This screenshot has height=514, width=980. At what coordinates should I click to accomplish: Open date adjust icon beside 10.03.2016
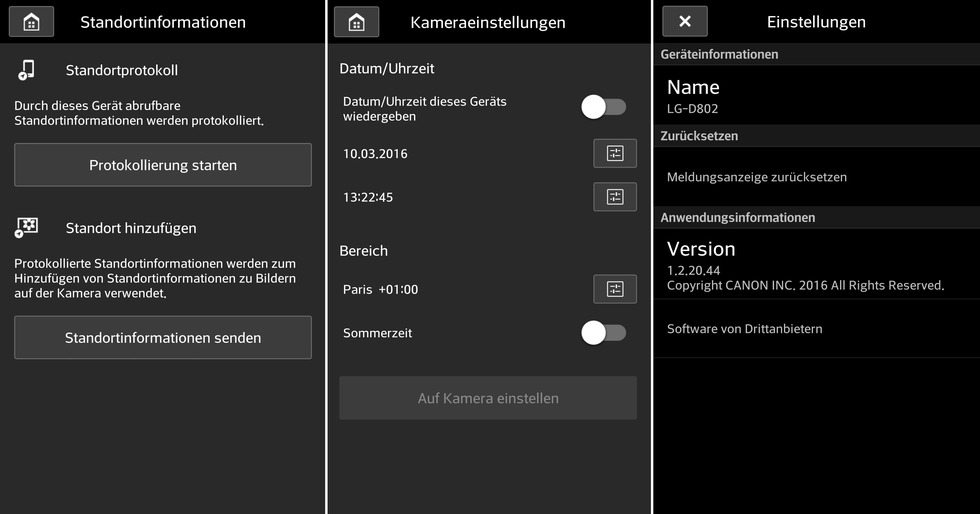point(614,153)
